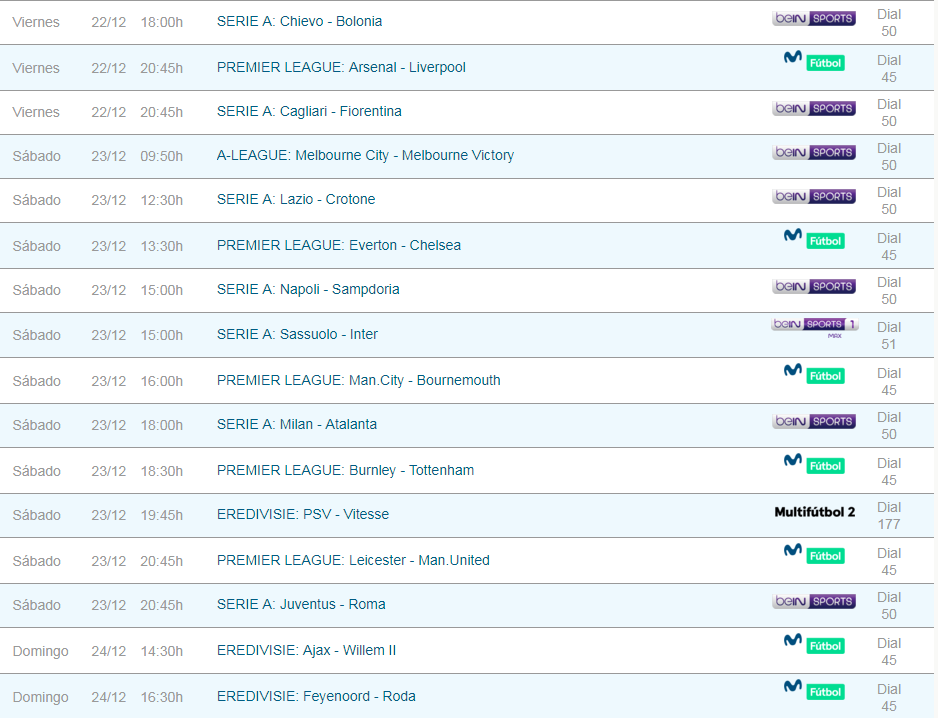Image resolution: width=938 pixels, height=718 pixels.
Task: Click beIN Sports logo for Chievo - Bolonia
Action: (x=814, y=19)
